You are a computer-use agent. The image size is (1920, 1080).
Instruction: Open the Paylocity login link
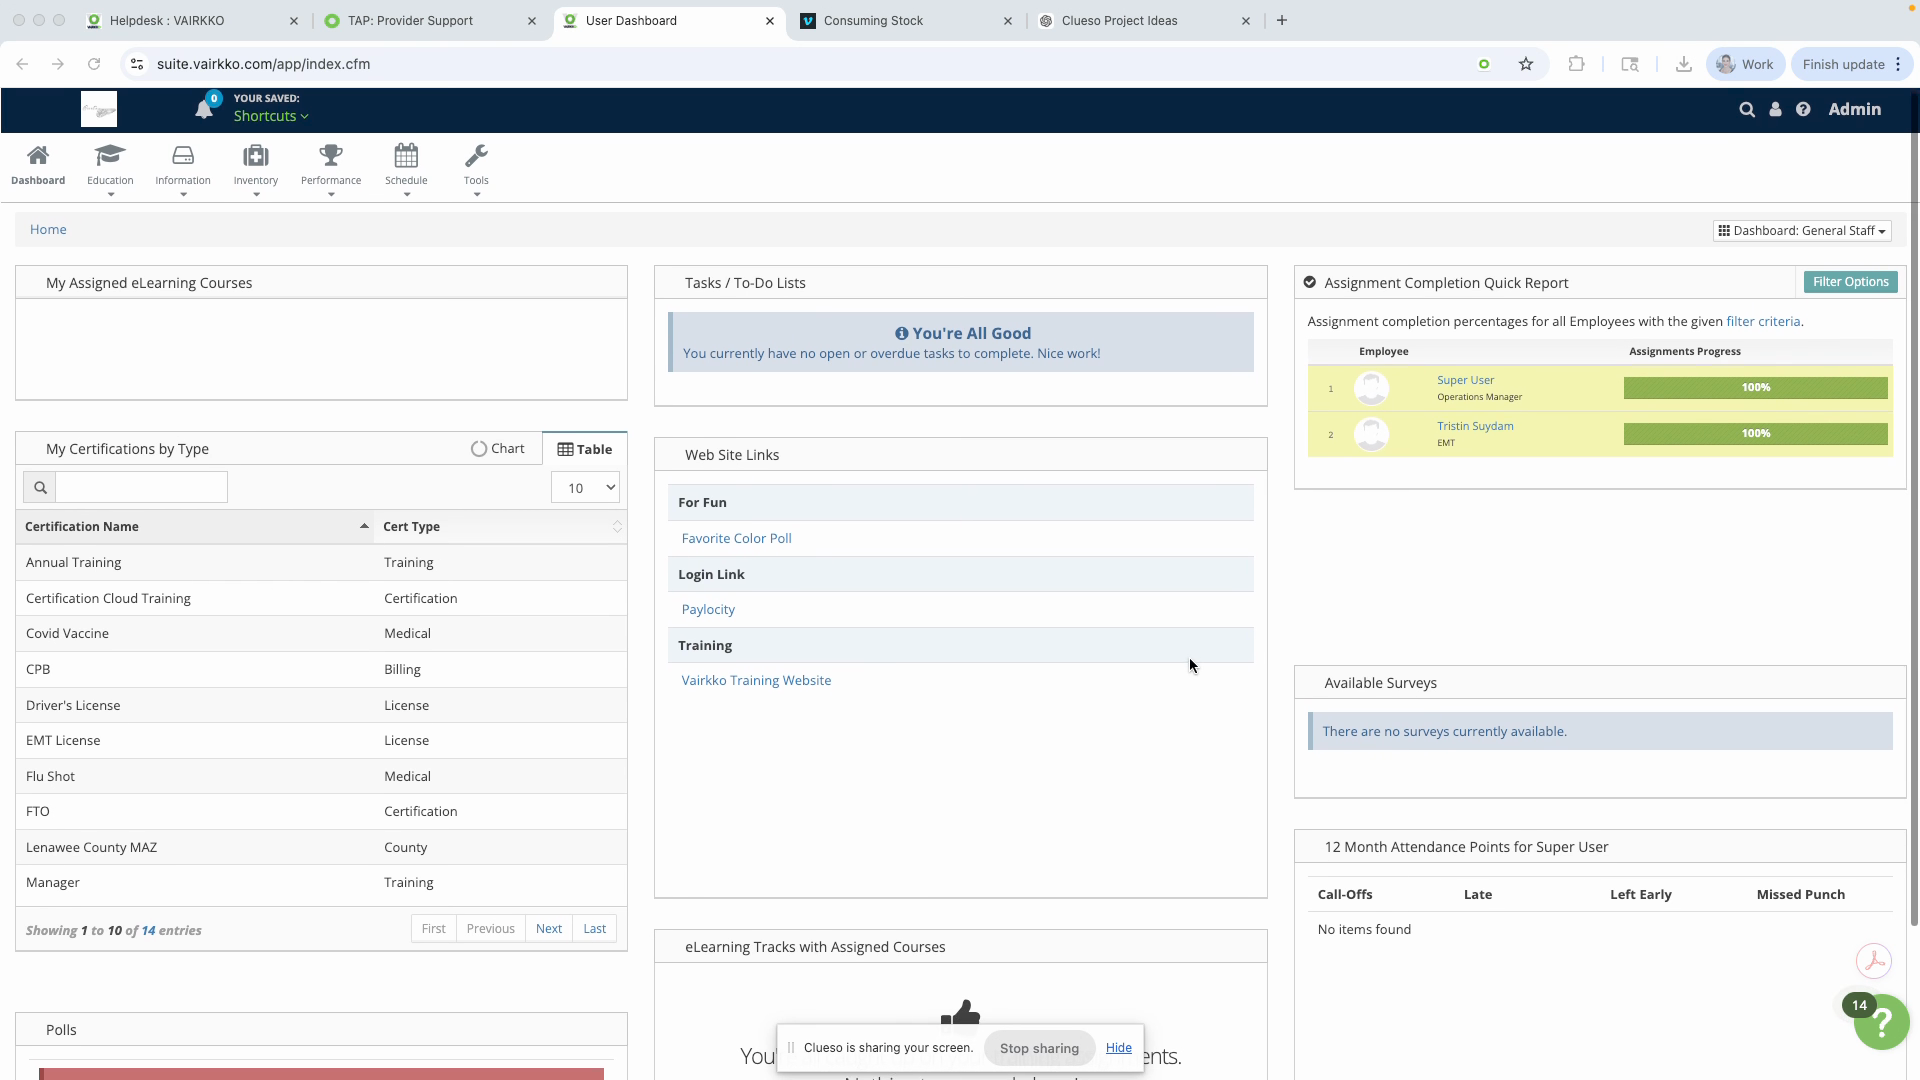click(x=708, y=610)
